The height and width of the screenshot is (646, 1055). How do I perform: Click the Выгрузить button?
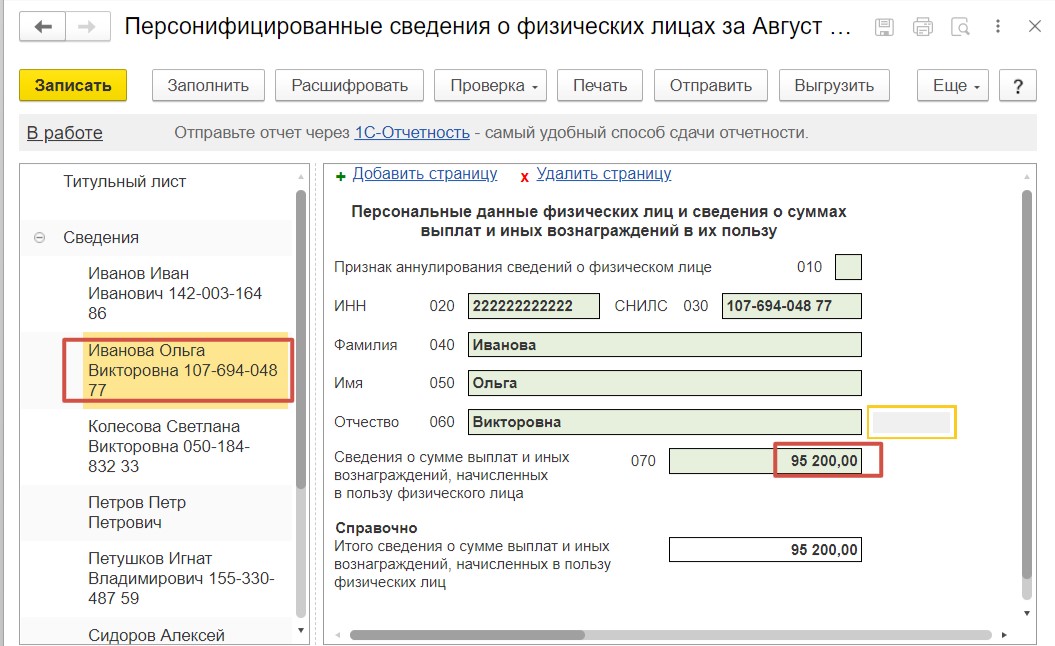click(834, 85)
